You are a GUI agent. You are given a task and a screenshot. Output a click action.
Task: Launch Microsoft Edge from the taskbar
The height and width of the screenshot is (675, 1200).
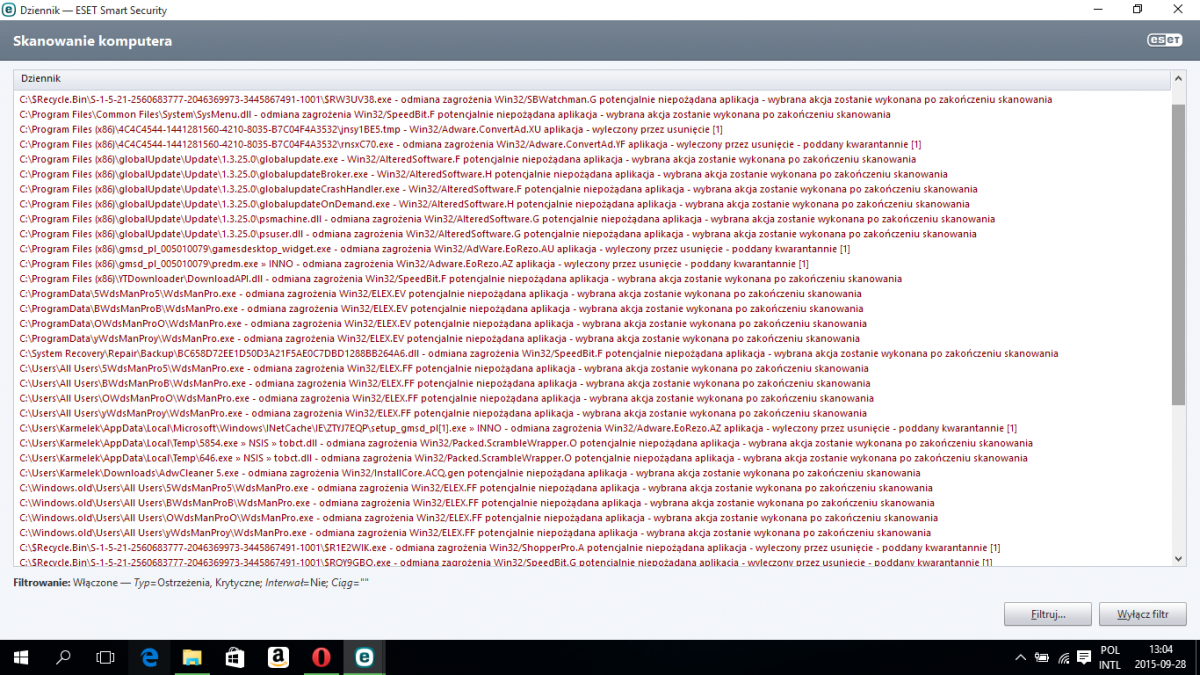pos(150,657)
